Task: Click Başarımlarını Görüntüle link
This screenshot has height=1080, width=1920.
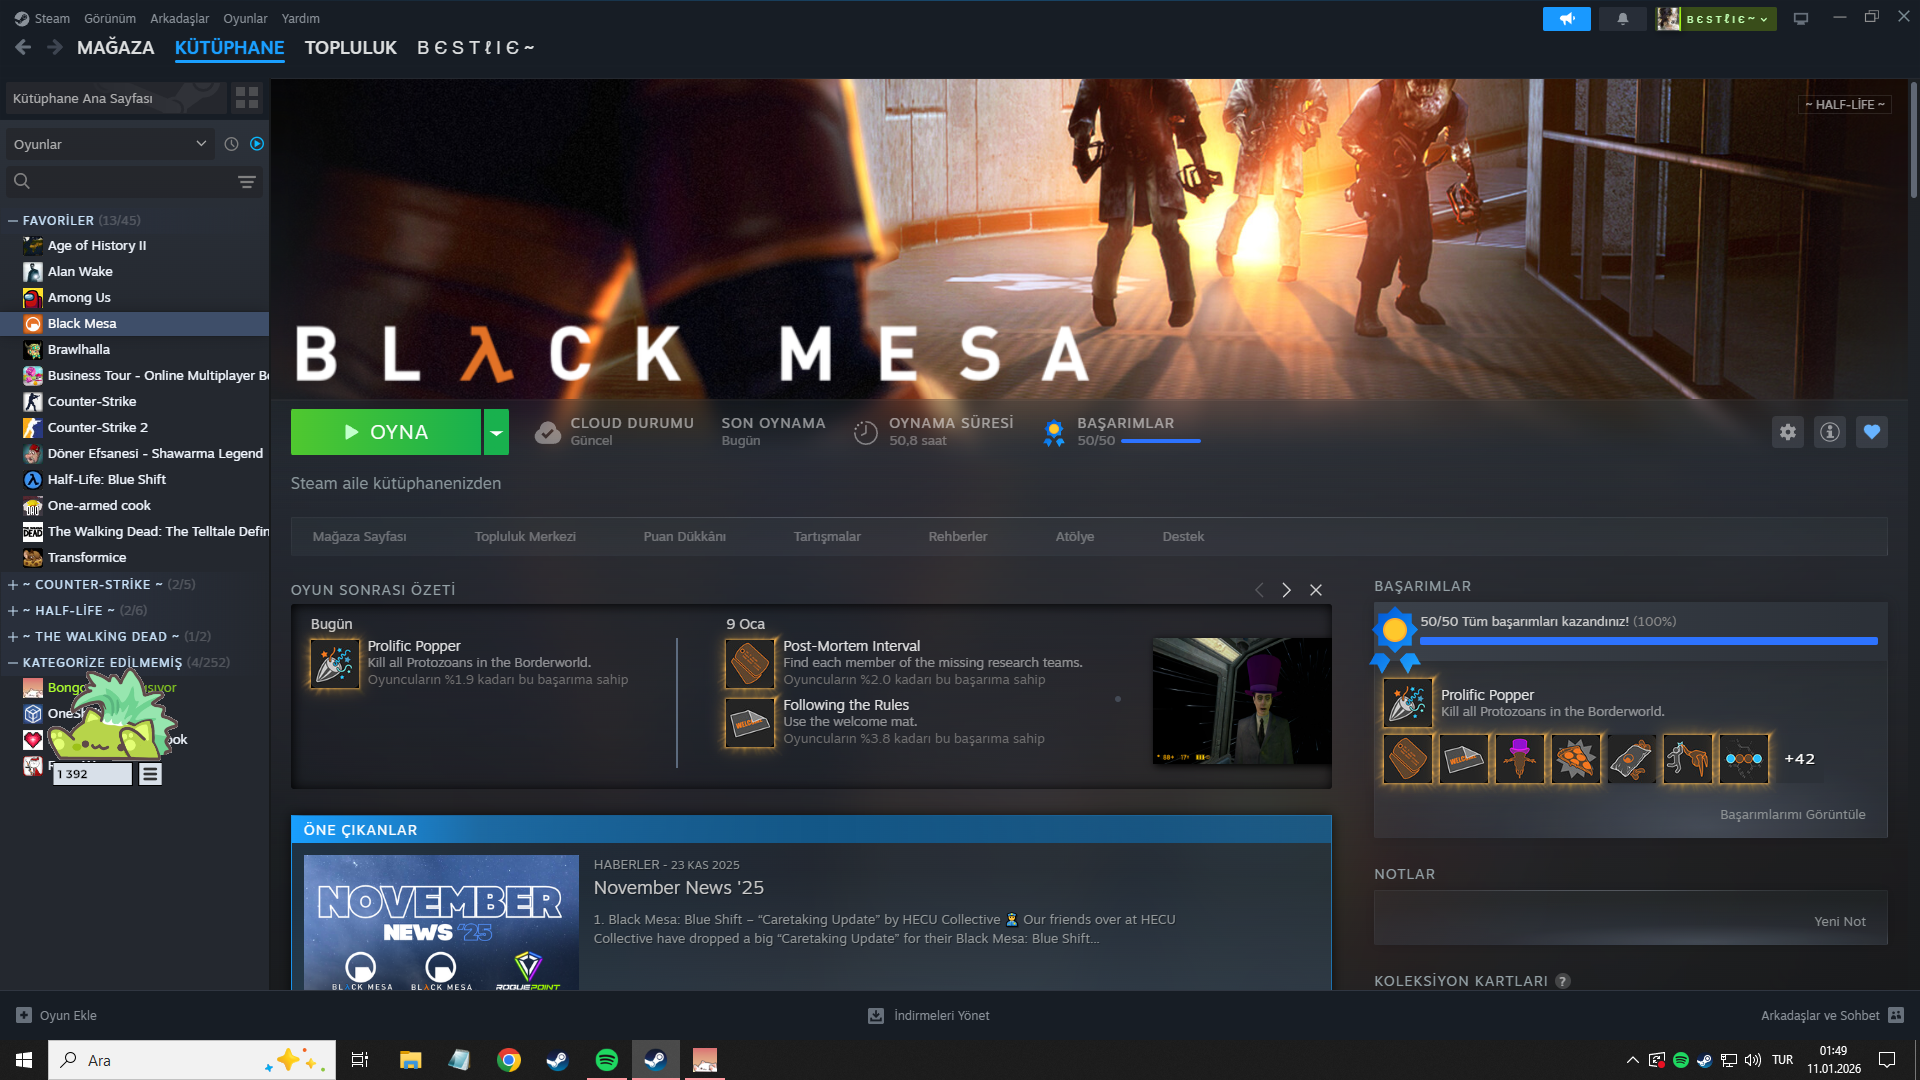Action: (1793, 815)
